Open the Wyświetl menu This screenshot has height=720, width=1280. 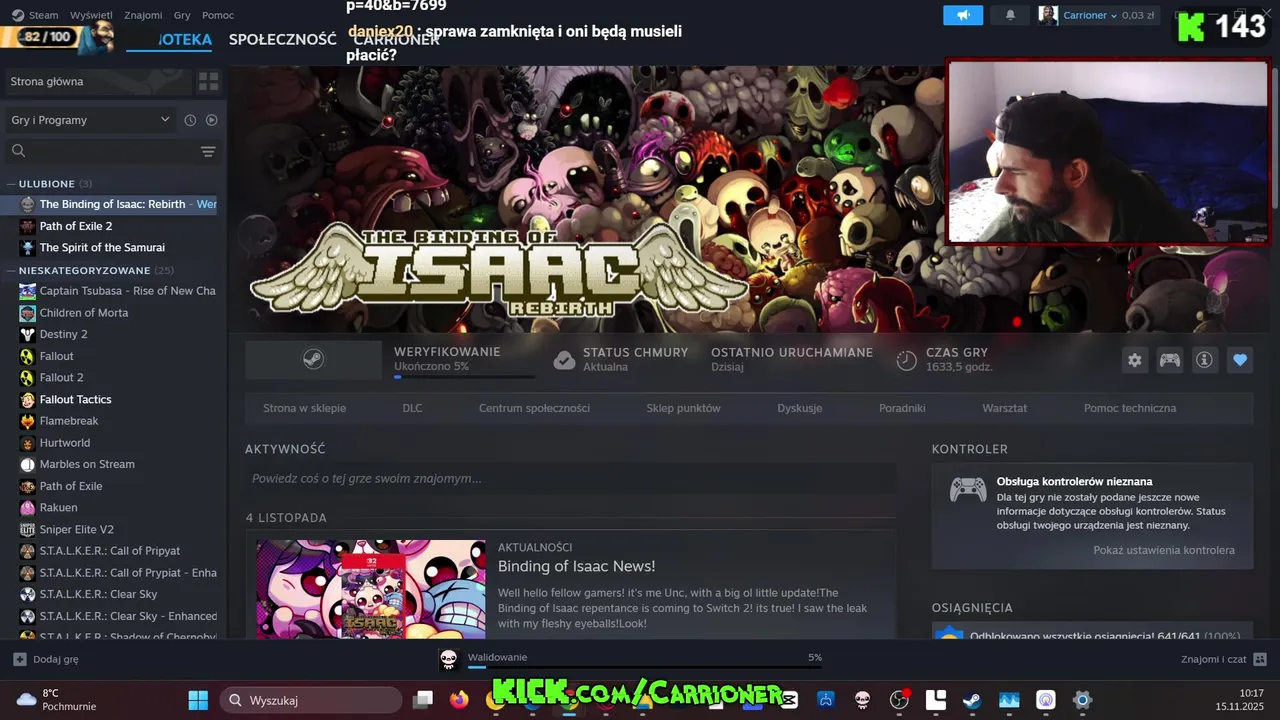click(x=91, y=15)
